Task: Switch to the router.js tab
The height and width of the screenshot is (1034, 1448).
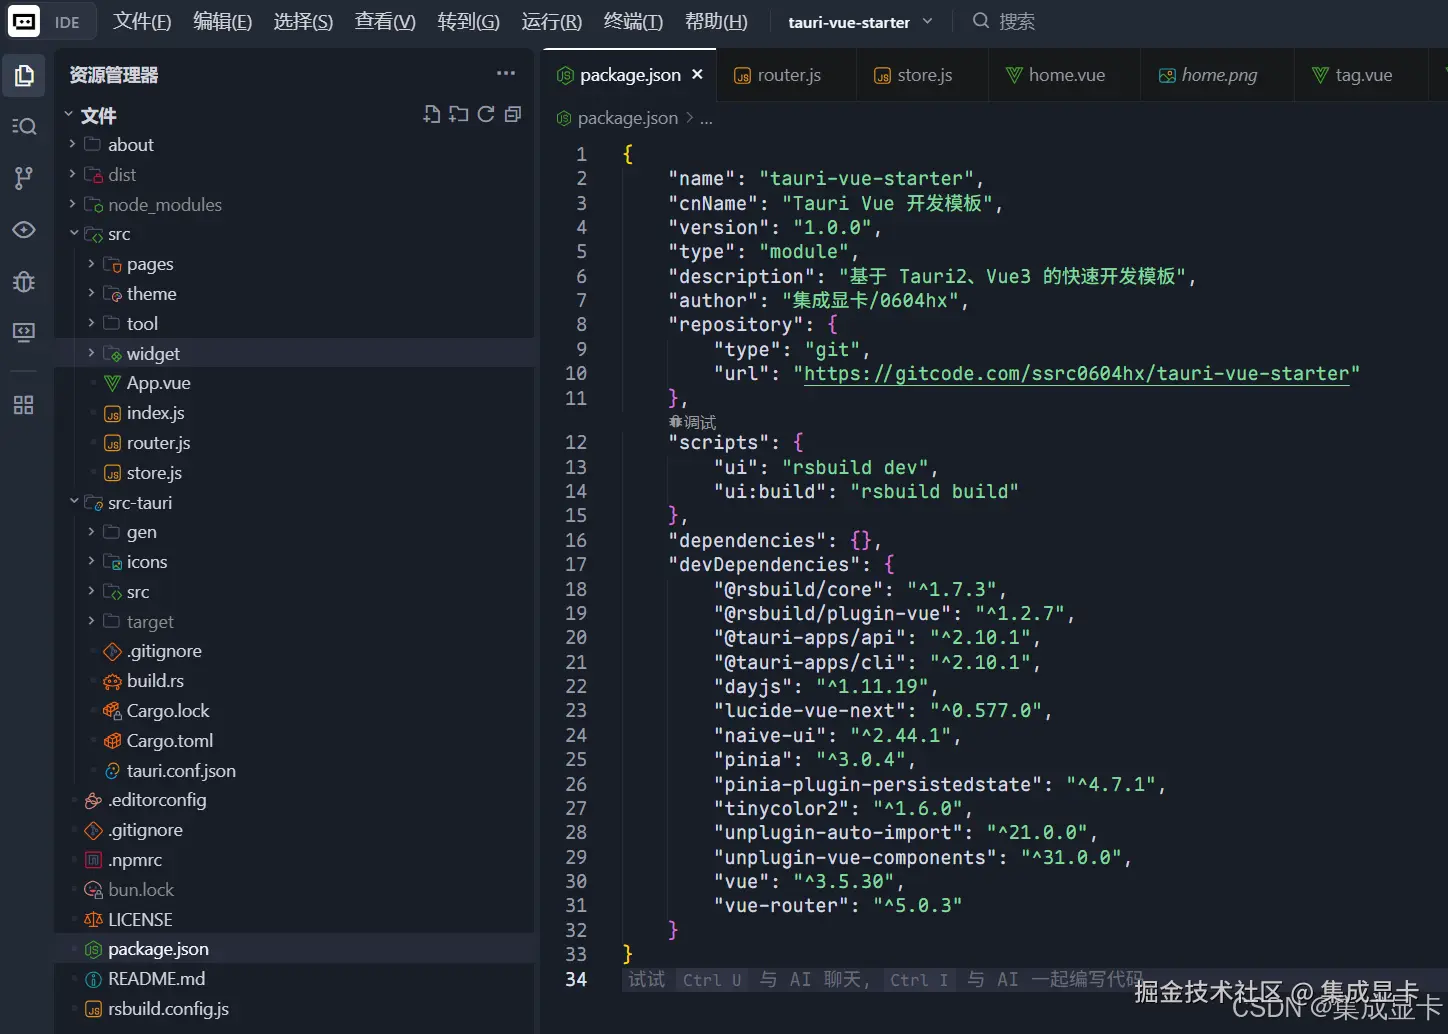Action: [x=788, y=75]
